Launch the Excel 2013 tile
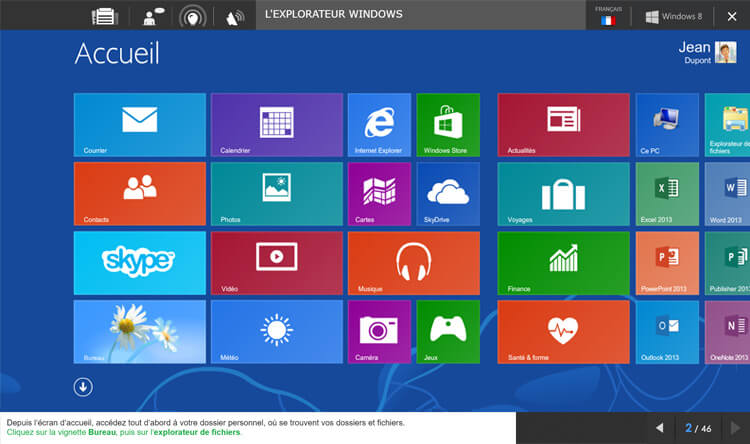 667,194
